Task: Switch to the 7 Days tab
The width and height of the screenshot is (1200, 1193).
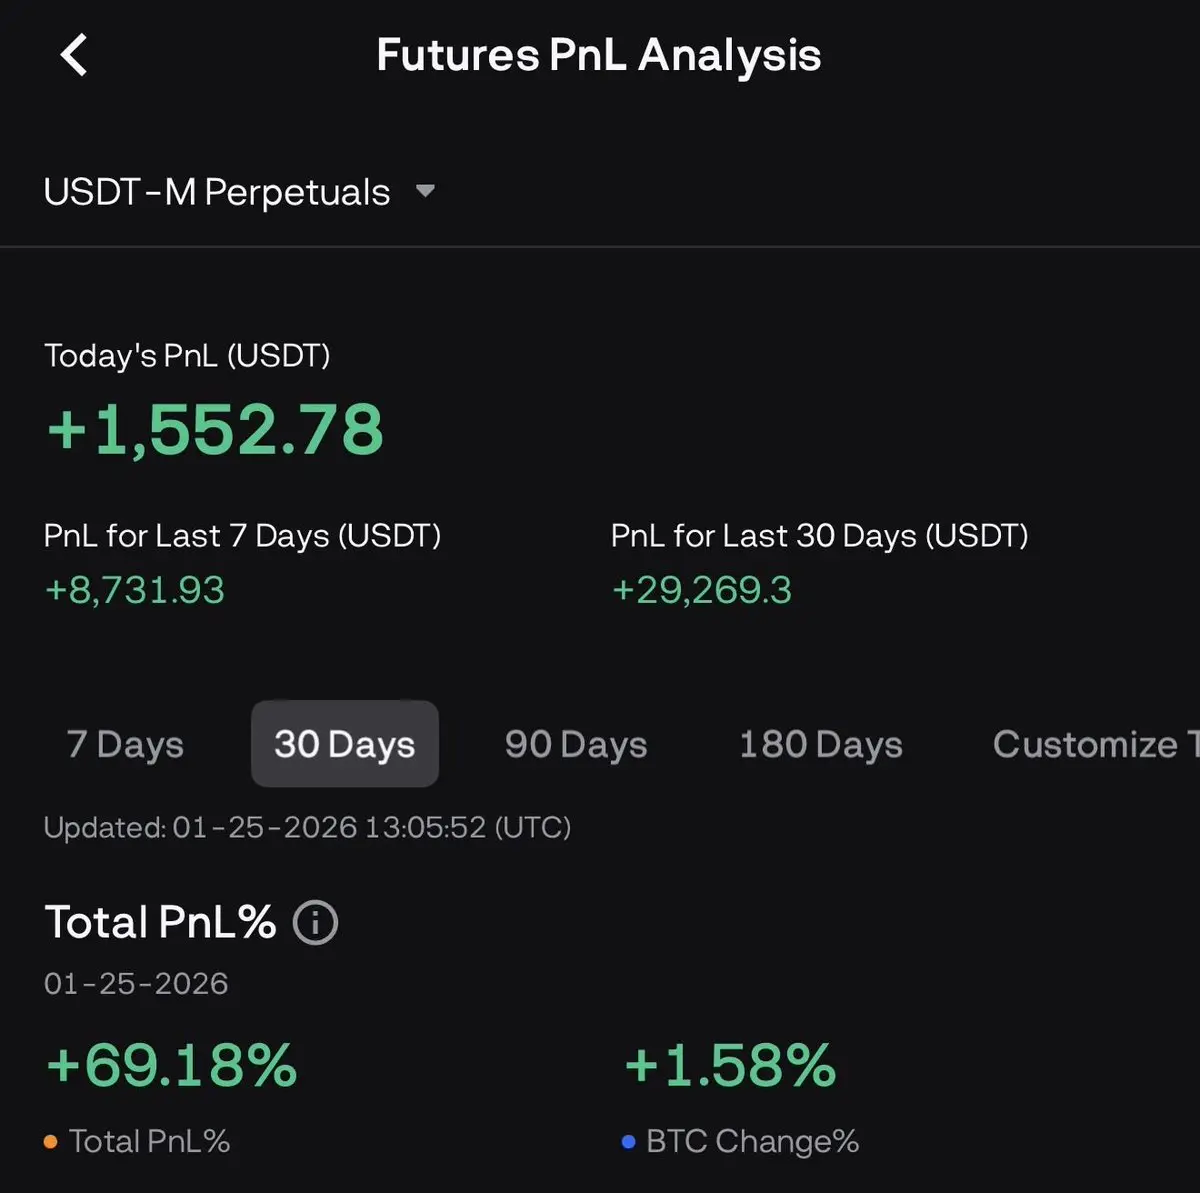Action: click(x=125, y=745)
